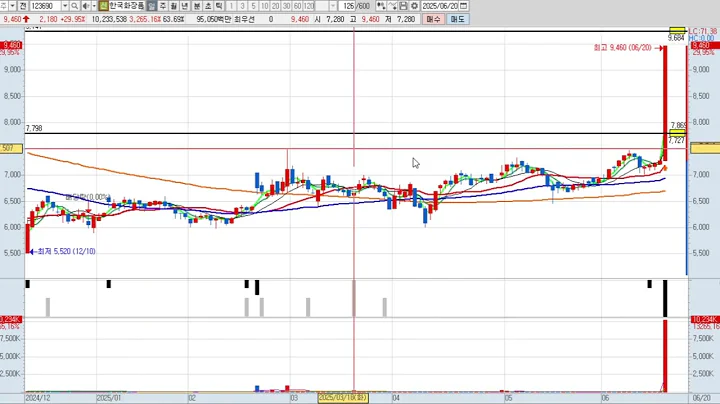Open the stock code 123690 history dropdown
720x404 pixels.
tap(65, 6)
